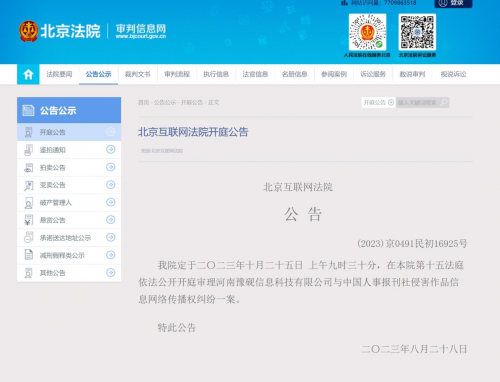Click the 登录 login button
The image size is (500, 382).
pos(453,3)
